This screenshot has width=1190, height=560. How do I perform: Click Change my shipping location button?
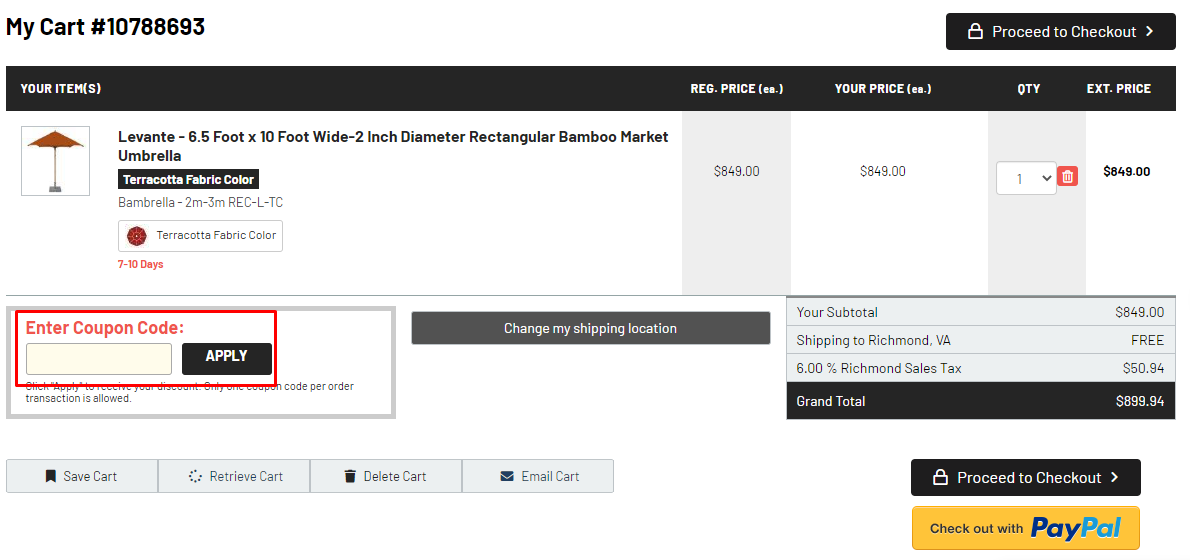point(590,328)
